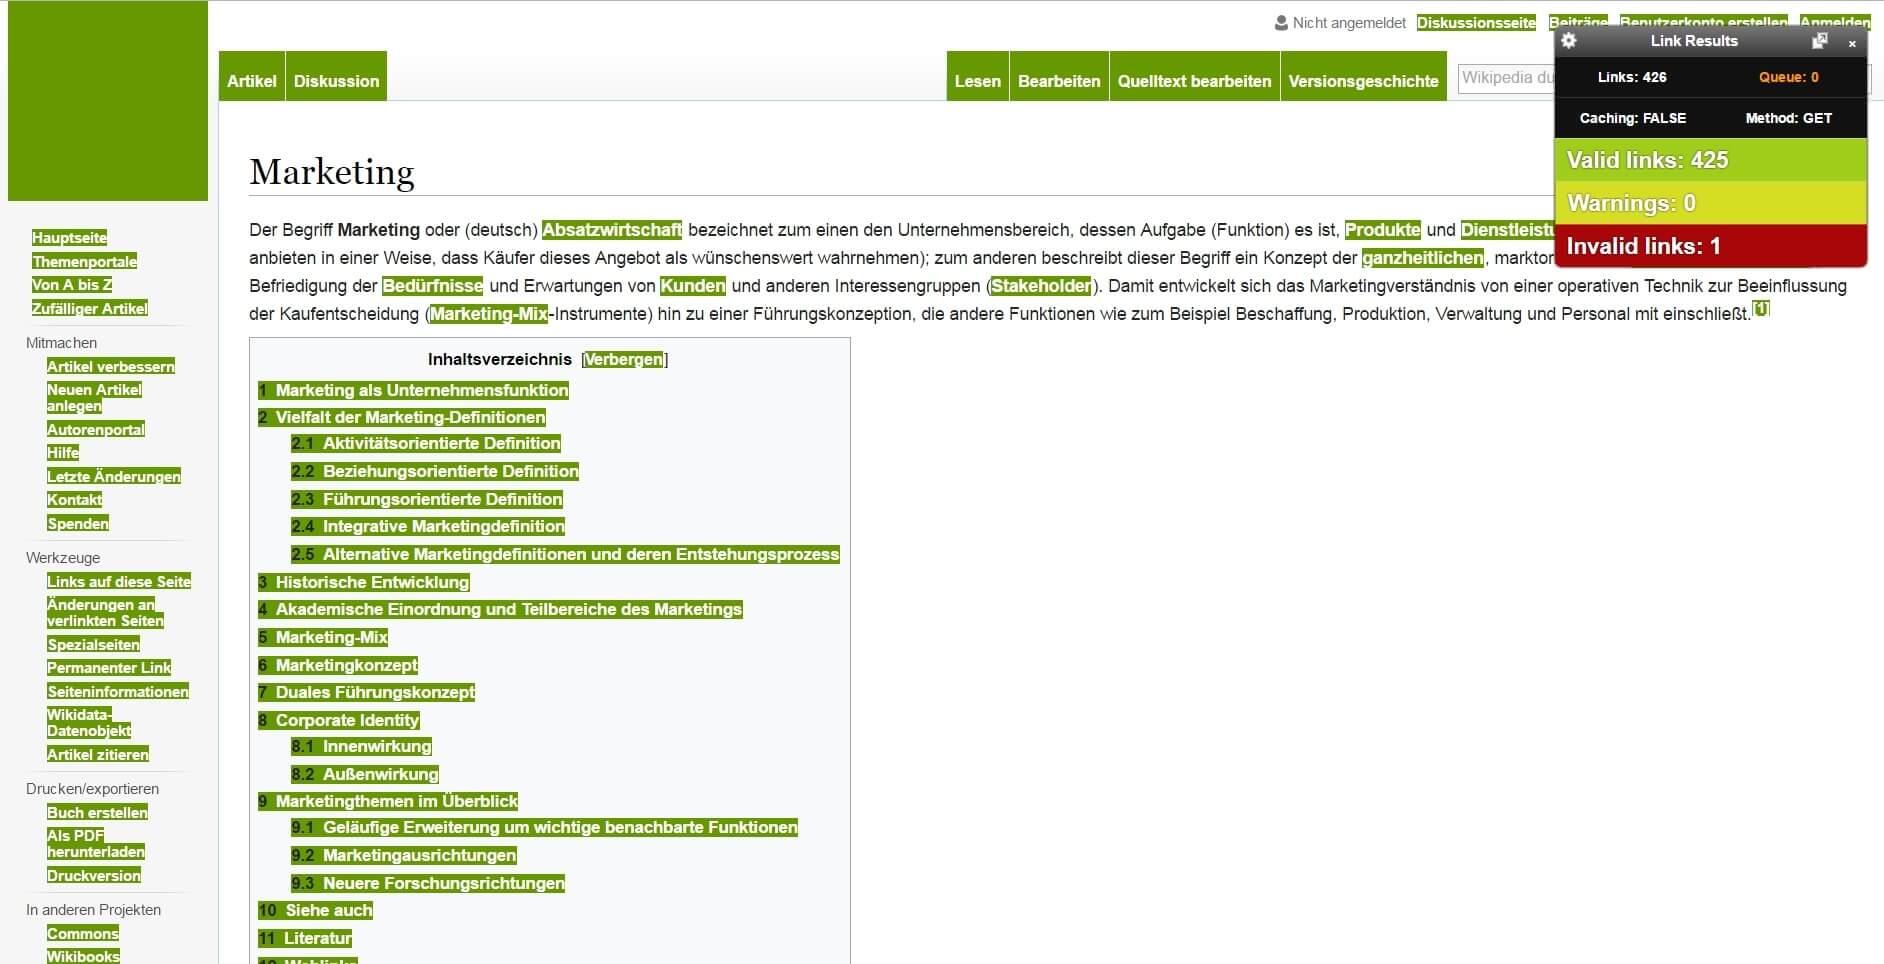Open Themenportale in sidebar
The image size is (1884, 964).
85,261
